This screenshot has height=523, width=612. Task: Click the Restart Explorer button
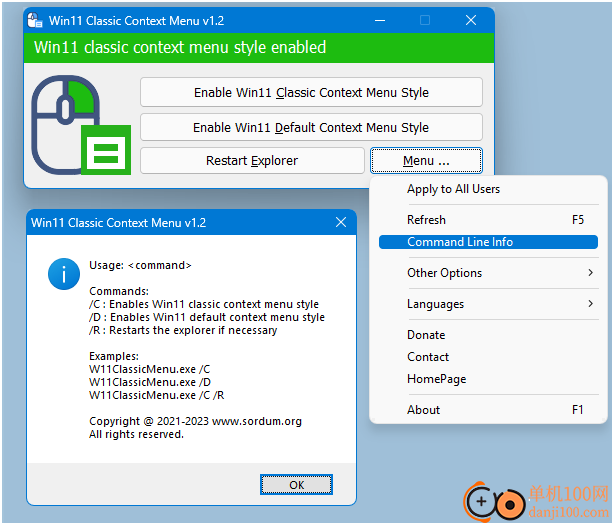252,160
